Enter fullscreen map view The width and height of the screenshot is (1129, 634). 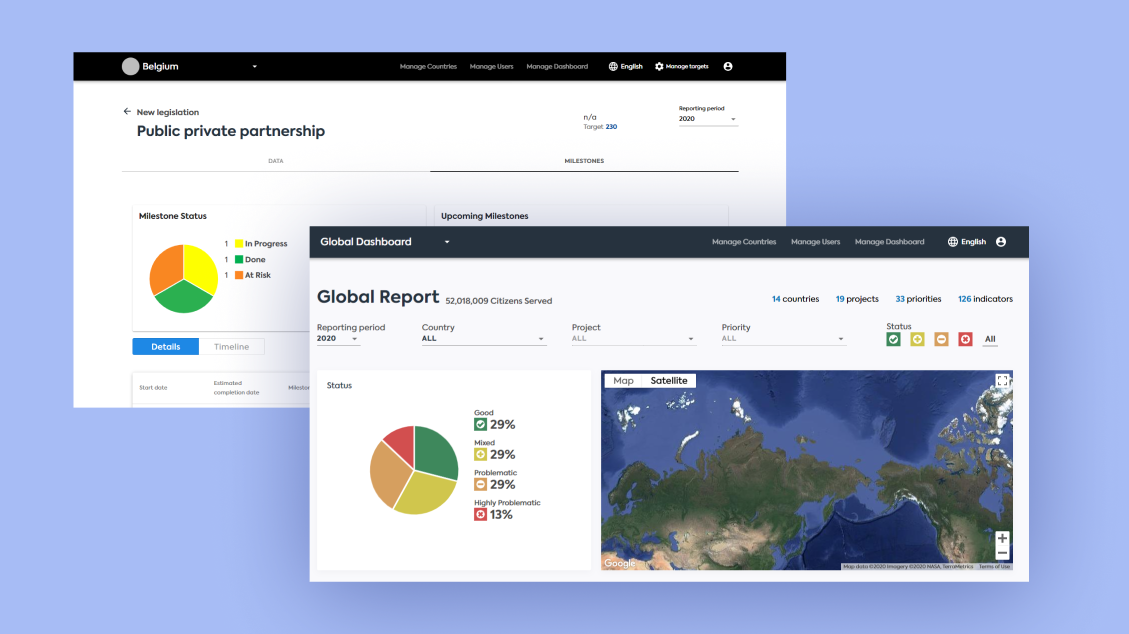pyautogui.click(x=1002, y=381)
